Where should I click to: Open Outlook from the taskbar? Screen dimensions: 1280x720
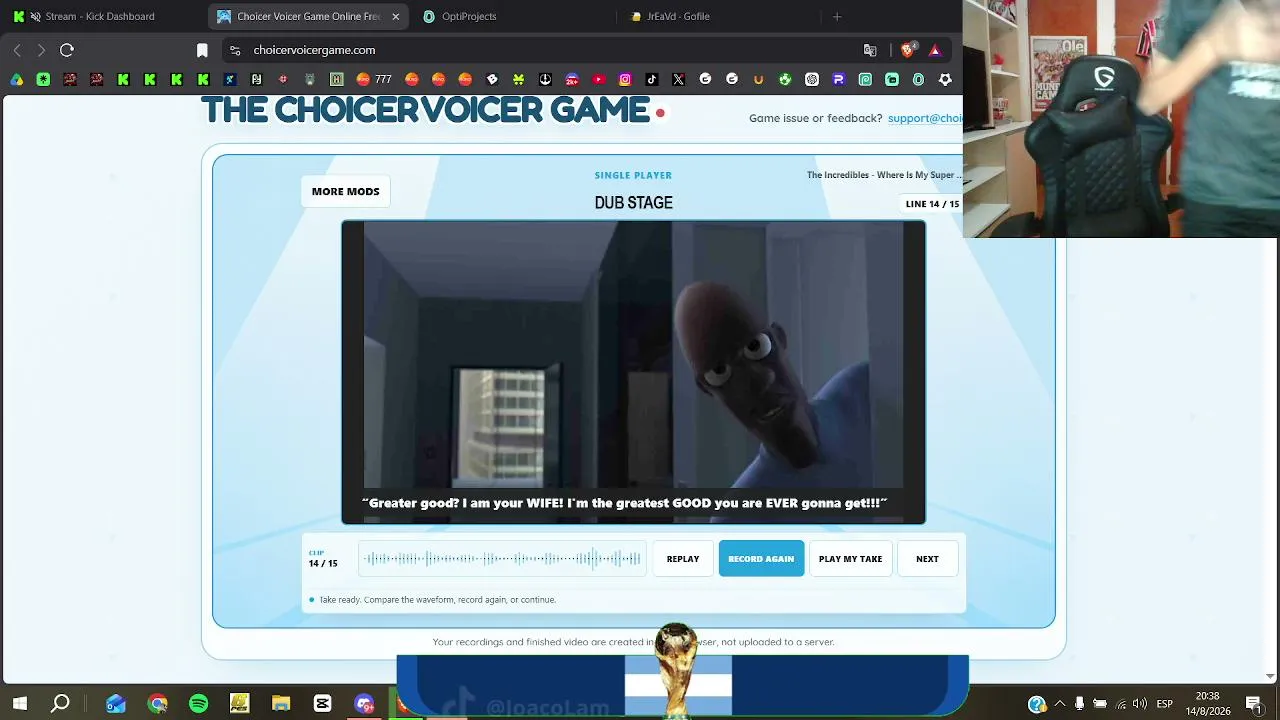[116, 704]
